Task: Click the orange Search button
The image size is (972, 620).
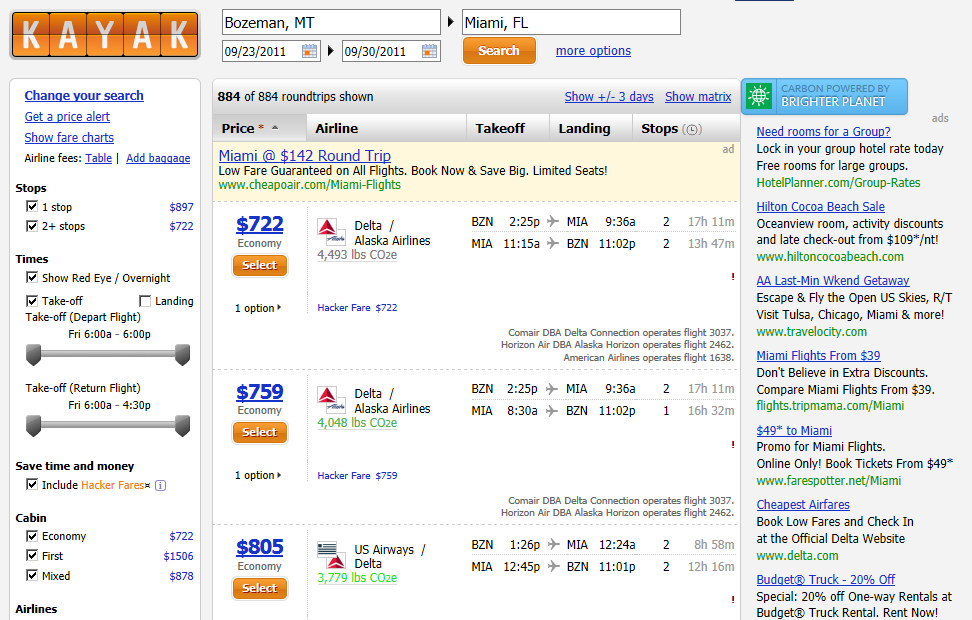Action: [499, 51]
